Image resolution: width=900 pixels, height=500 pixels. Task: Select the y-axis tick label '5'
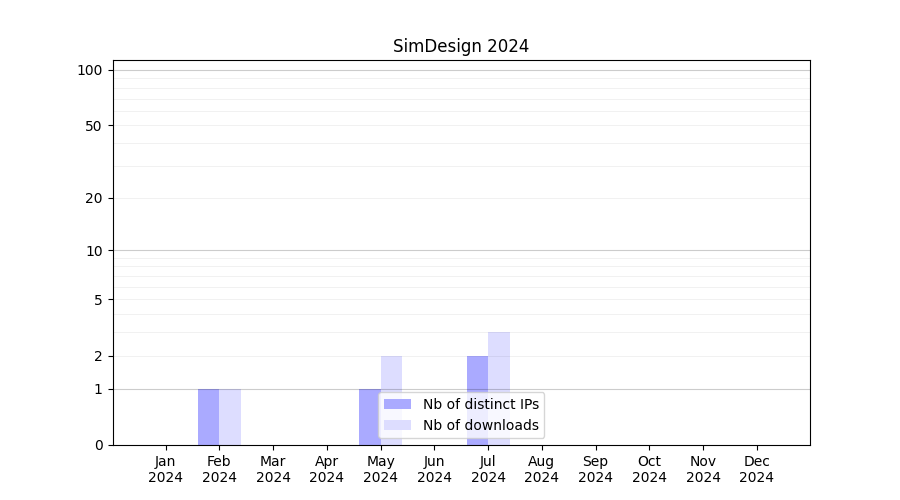coord(98,300)
